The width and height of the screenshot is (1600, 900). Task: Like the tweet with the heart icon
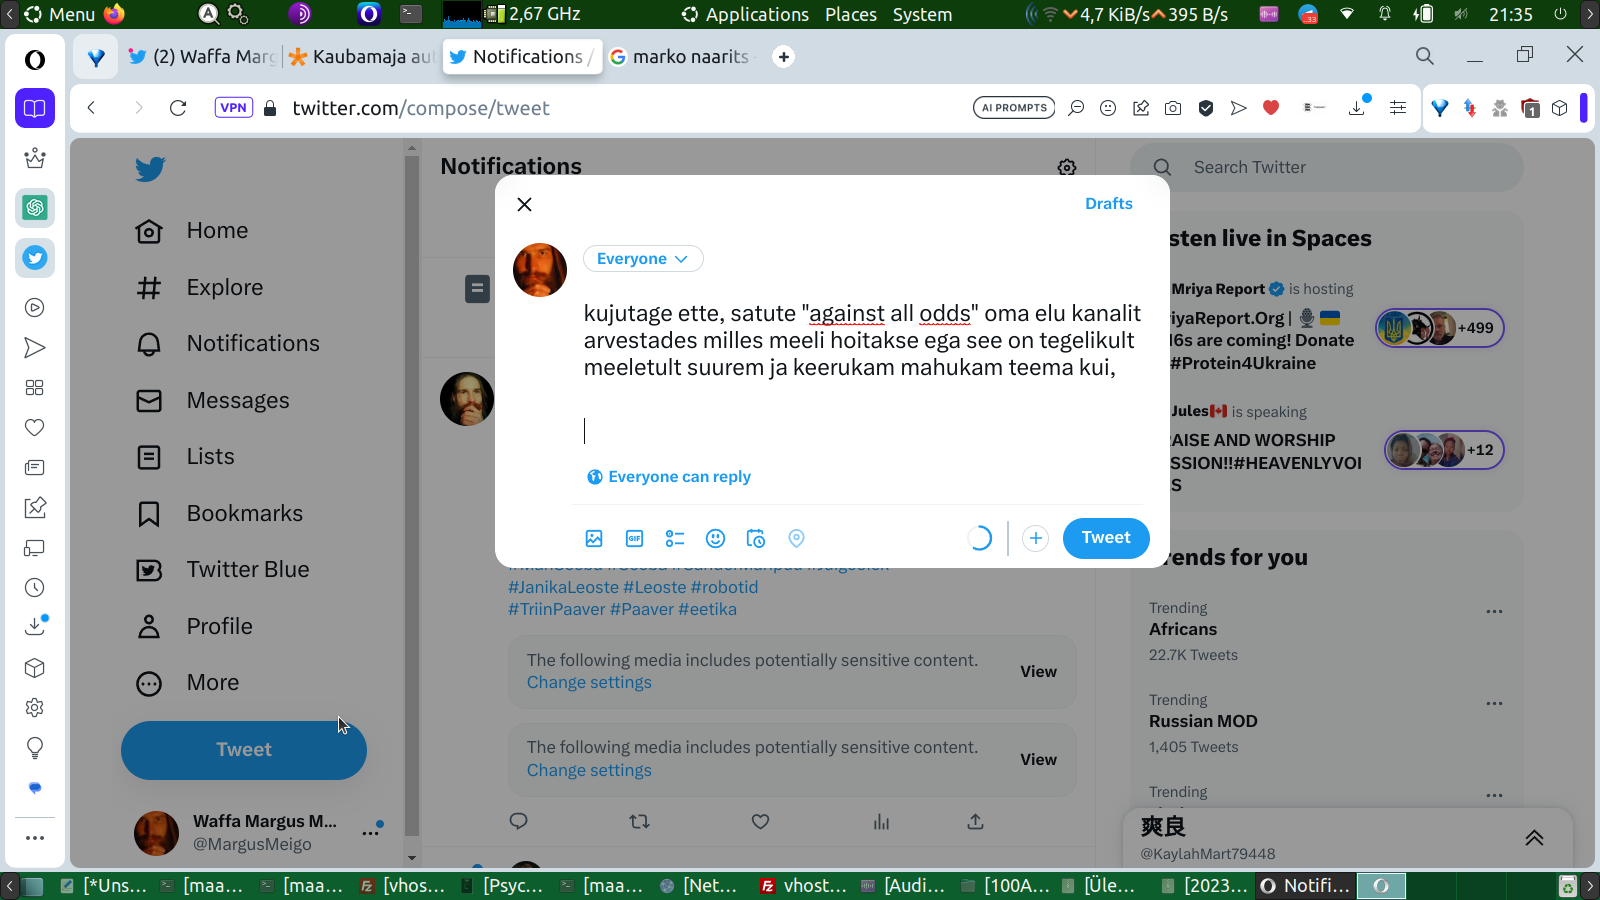point(760,821)
